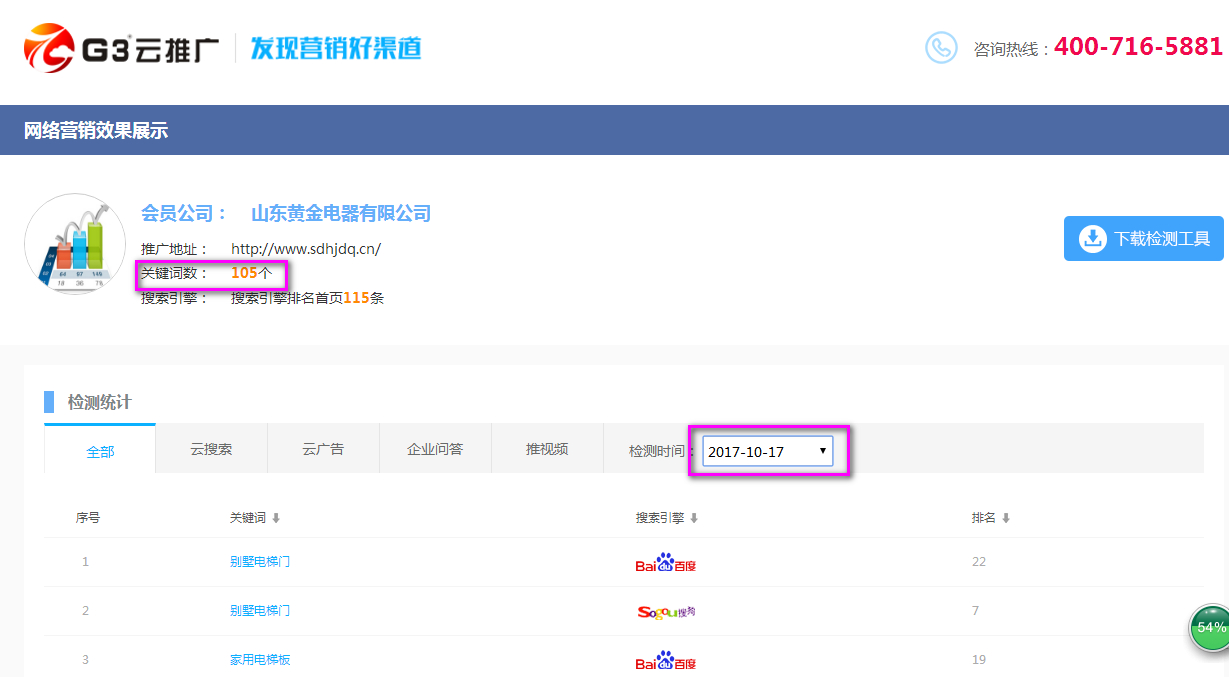The width and height of the screenshot is (1229, 677).
Task: Open the 家用电梯板 keyword link
Action: [x=260, y=660]
